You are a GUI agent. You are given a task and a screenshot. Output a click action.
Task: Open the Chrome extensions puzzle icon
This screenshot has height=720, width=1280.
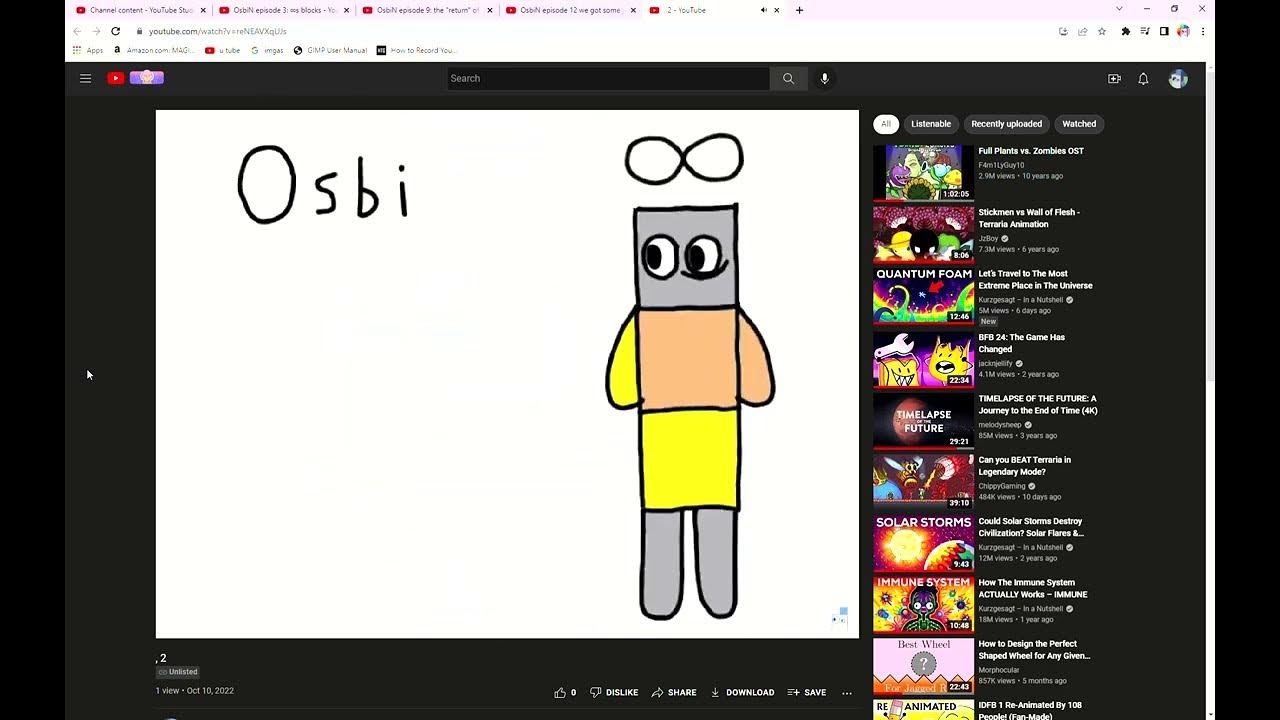(x=1125, y=31)
